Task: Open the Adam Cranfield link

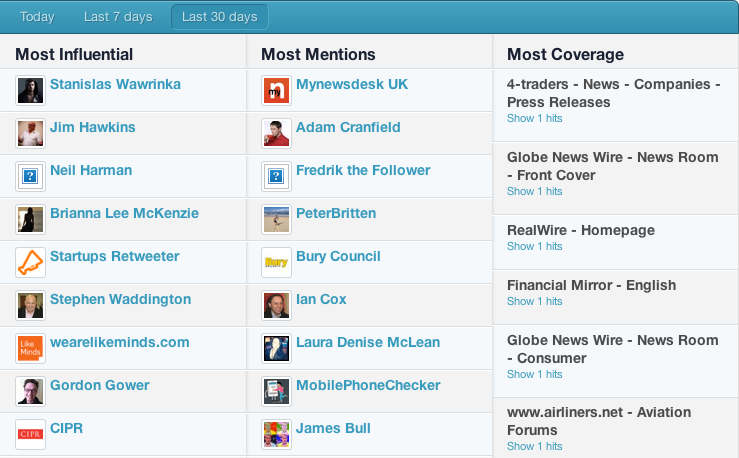Action: (x=348, y=127)
